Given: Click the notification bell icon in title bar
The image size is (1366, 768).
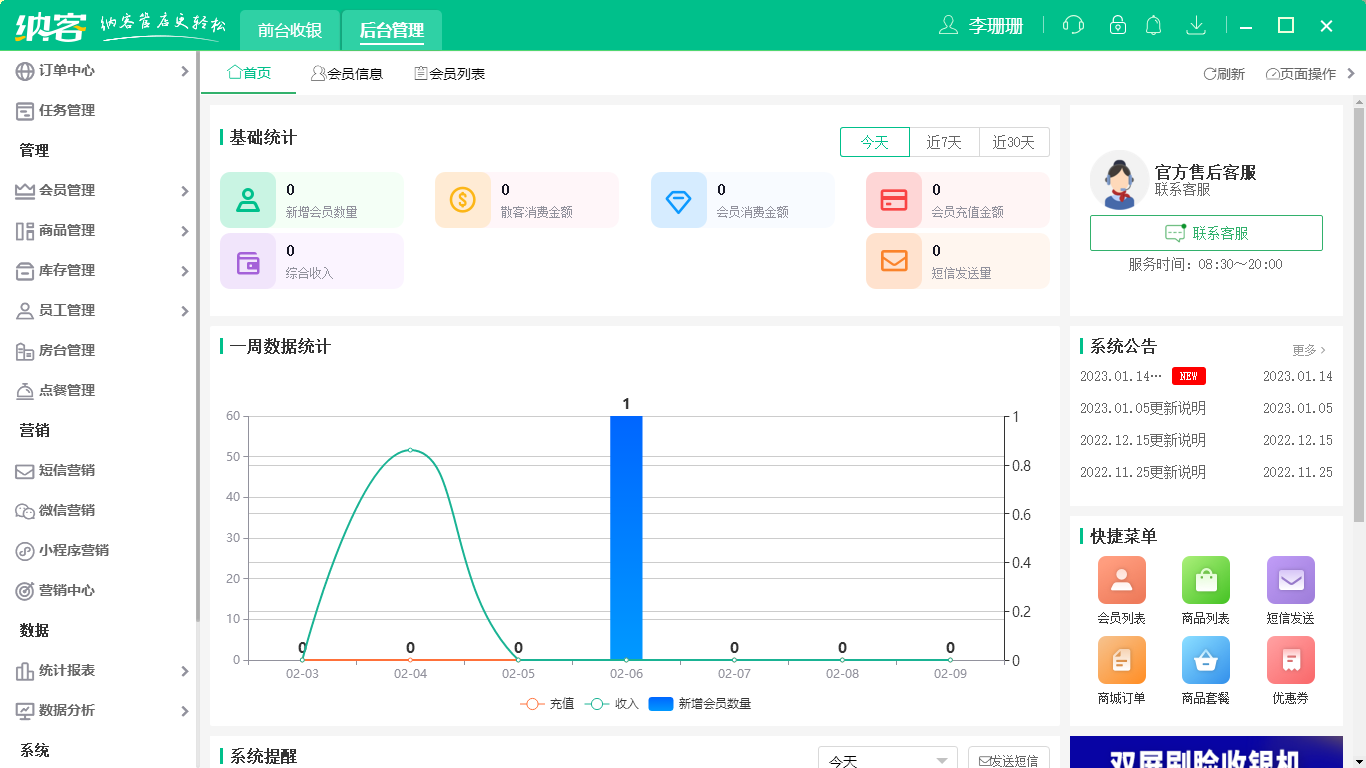Looking at the screenshot, I should (x=1153, y=24).
